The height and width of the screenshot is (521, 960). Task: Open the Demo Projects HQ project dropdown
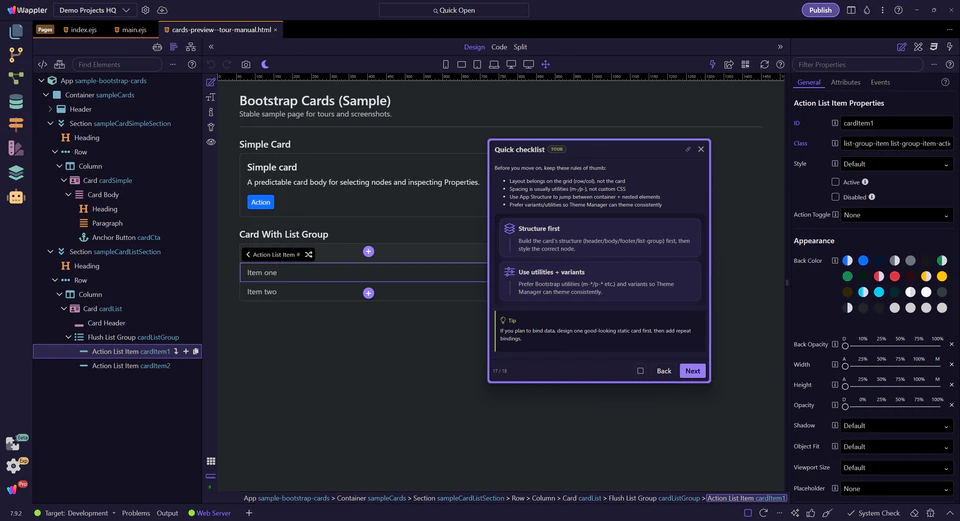[x=94, y=10]
